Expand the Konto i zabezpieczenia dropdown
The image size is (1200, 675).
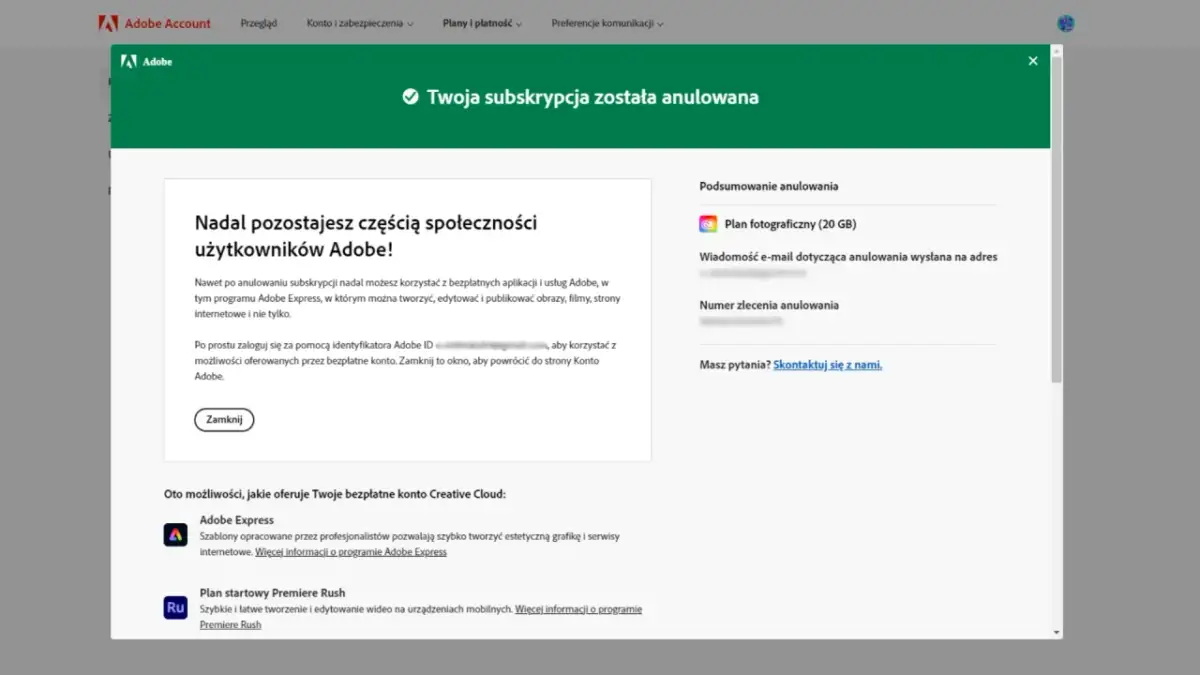coord(360,23)
